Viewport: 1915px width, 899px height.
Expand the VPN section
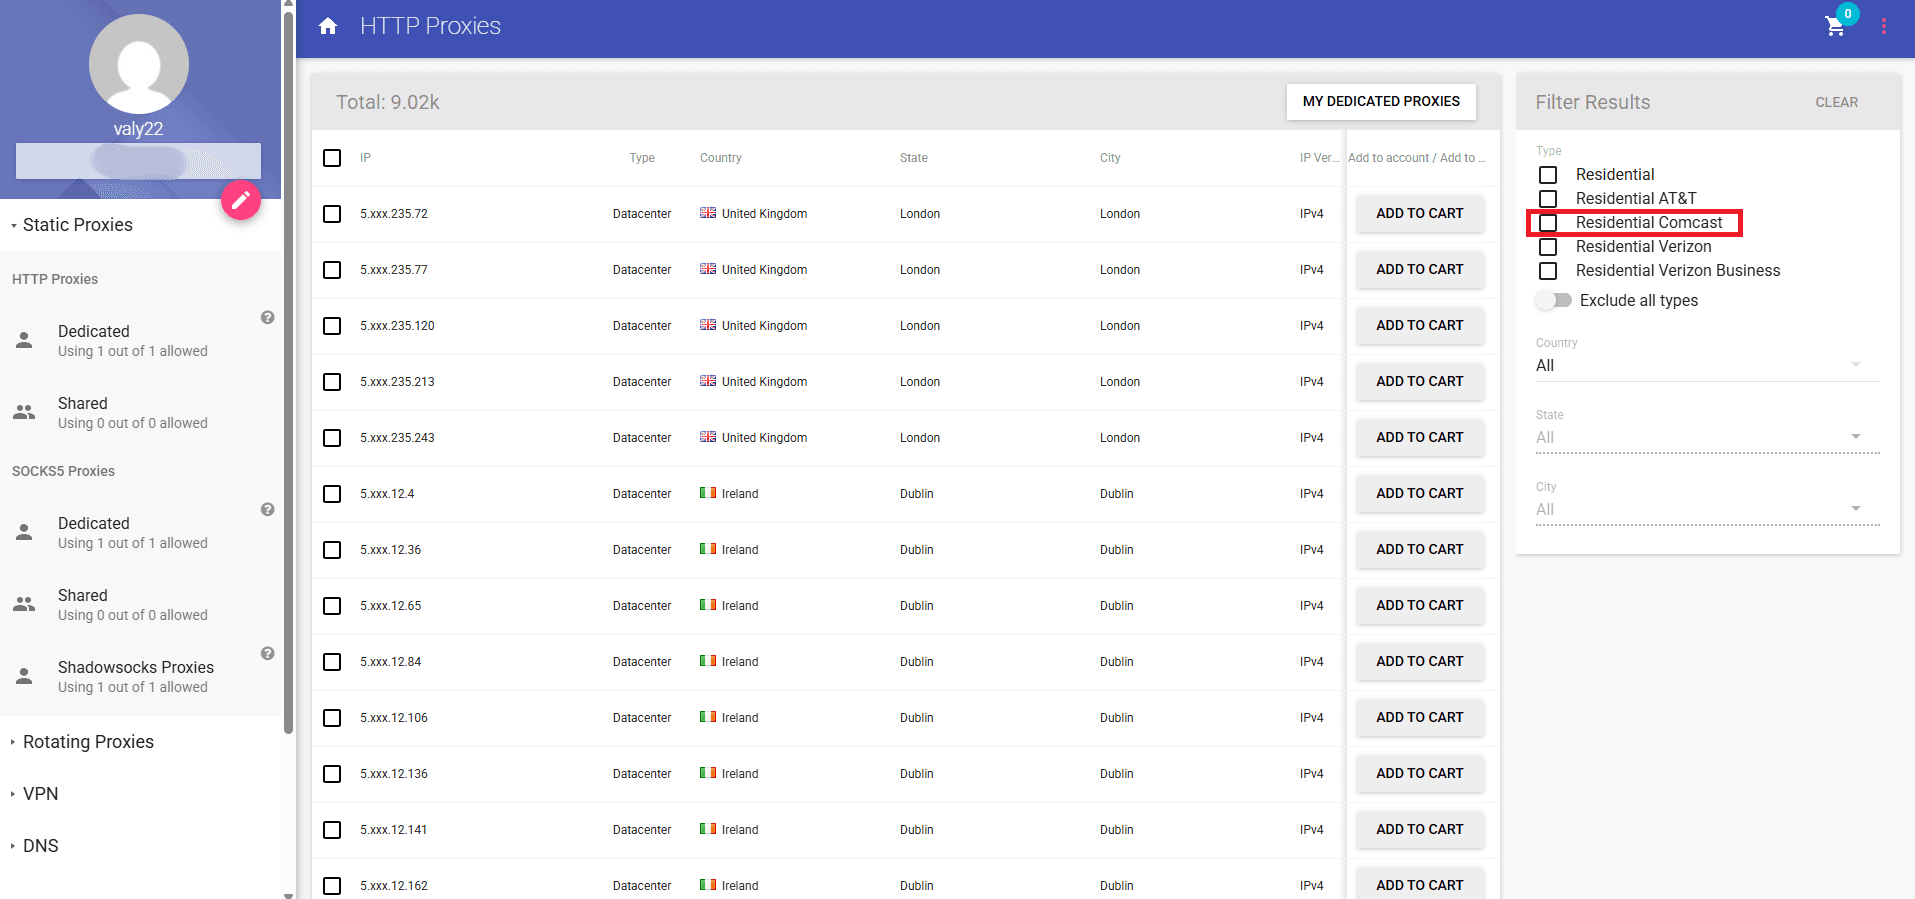point(40,794)
